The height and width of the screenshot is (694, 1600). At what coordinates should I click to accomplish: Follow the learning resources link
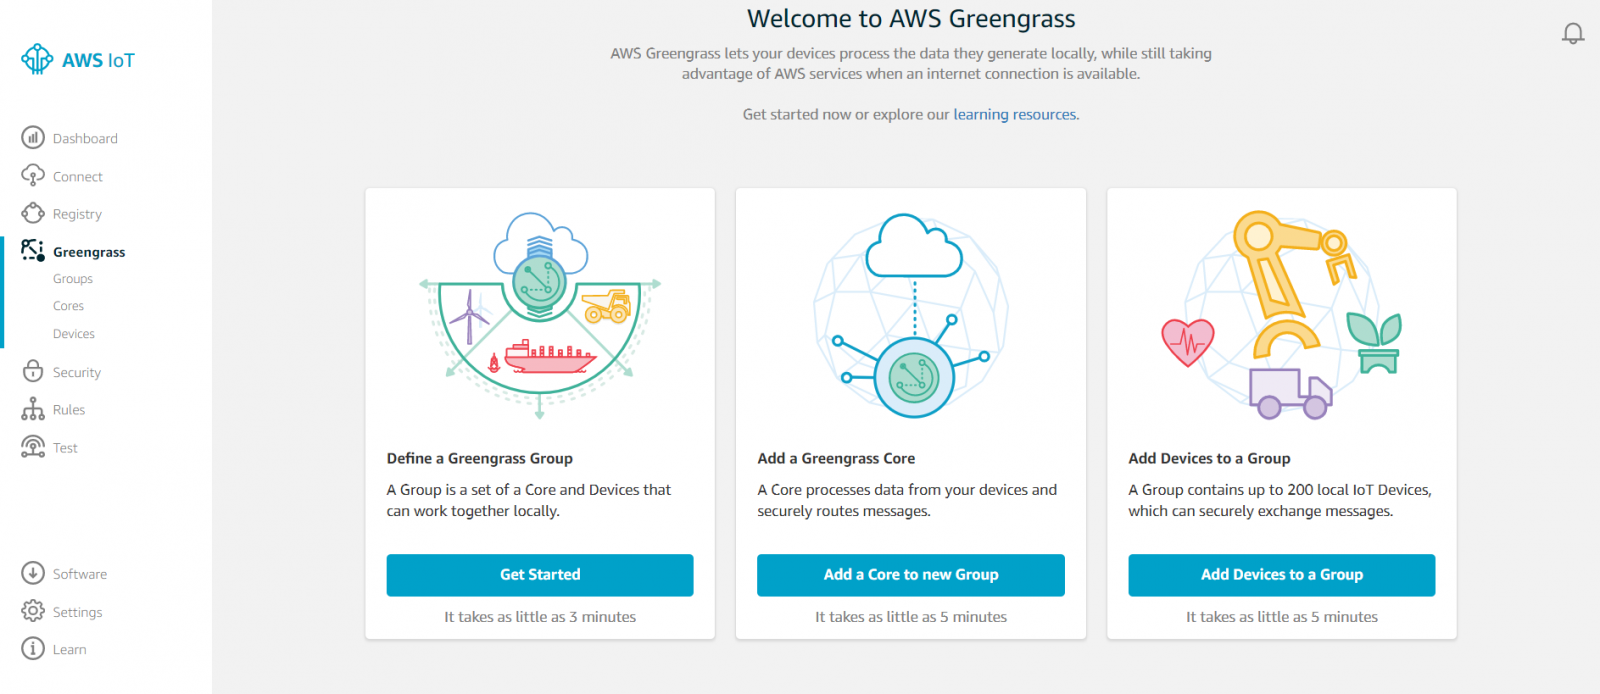click(x=1015, y=114)
